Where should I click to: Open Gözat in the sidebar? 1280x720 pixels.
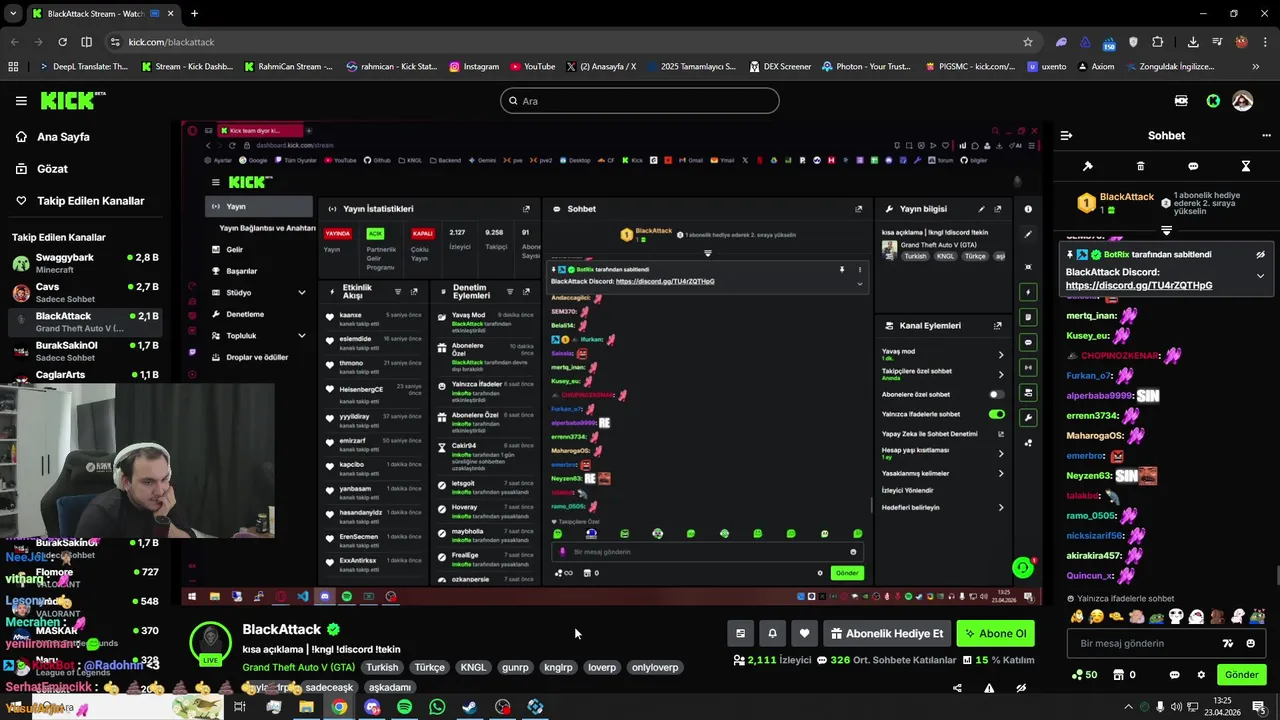[x=52, y=169]
